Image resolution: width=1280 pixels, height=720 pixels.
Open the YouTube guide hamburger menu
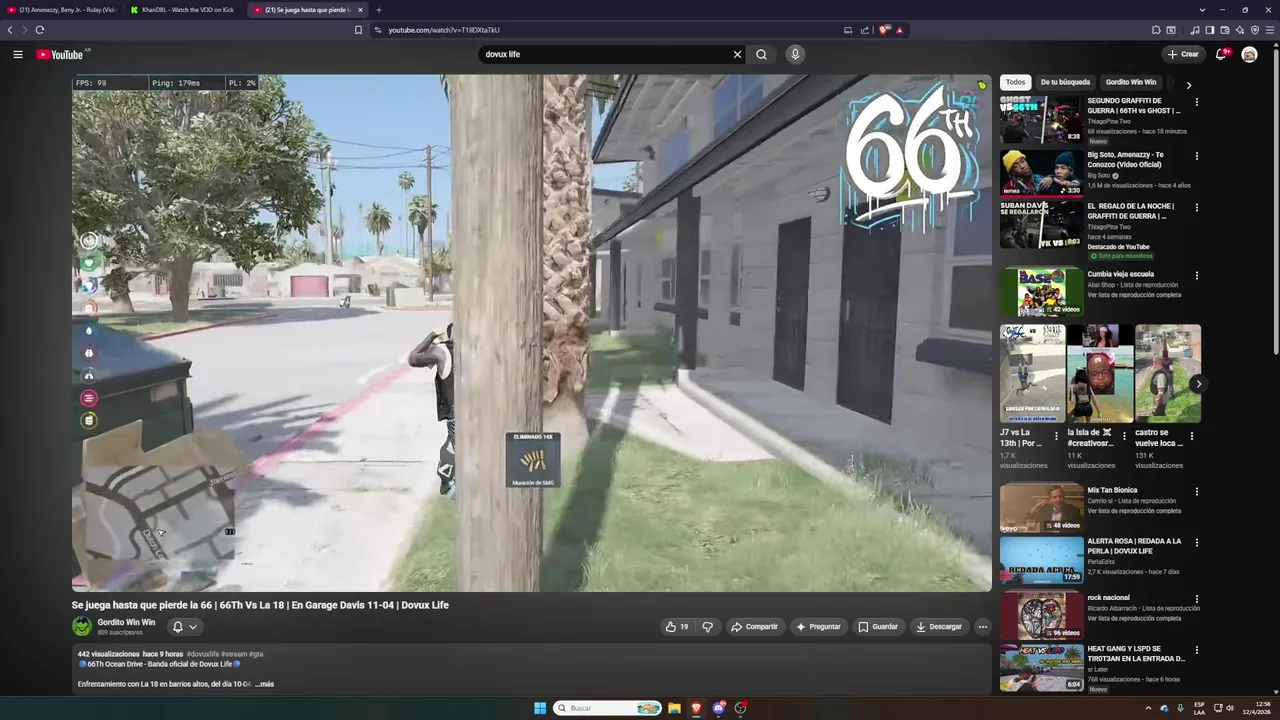point(18,54)
